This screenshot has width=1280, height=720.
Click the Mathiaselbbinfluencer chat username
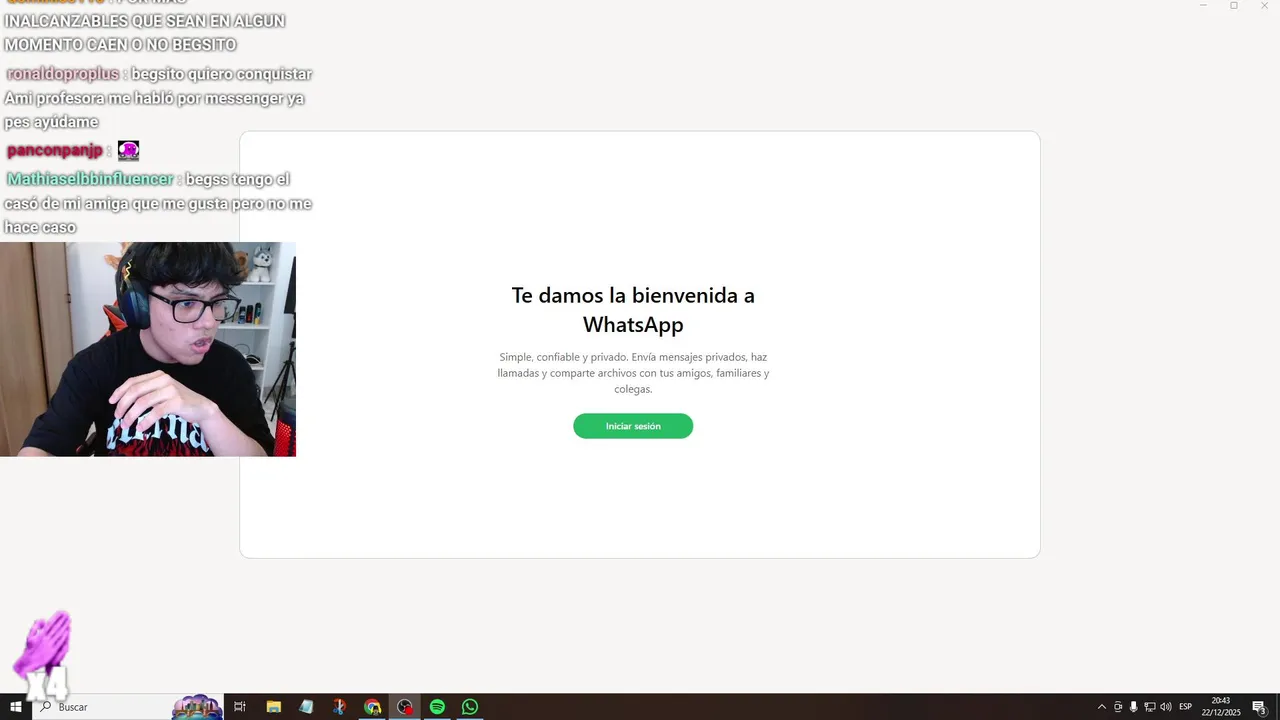[90, 179]
